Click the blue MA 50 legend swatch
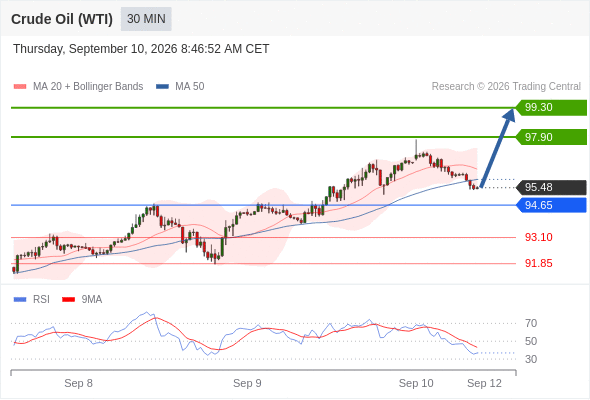590x400 pixels. tap(162, 87)
